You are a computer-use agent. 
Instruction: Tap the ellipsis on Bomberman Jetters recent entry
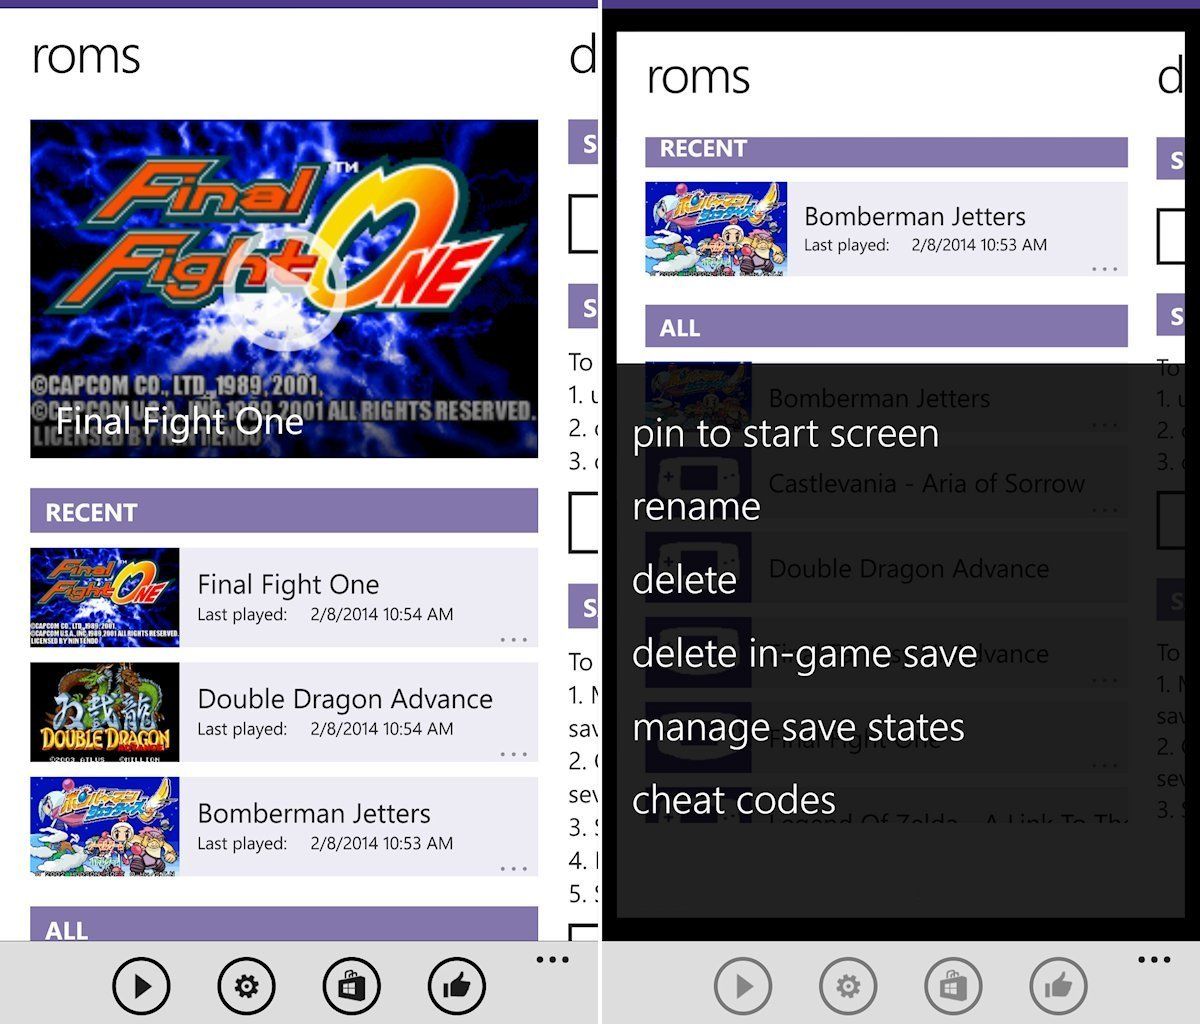tap(1105, 268)
